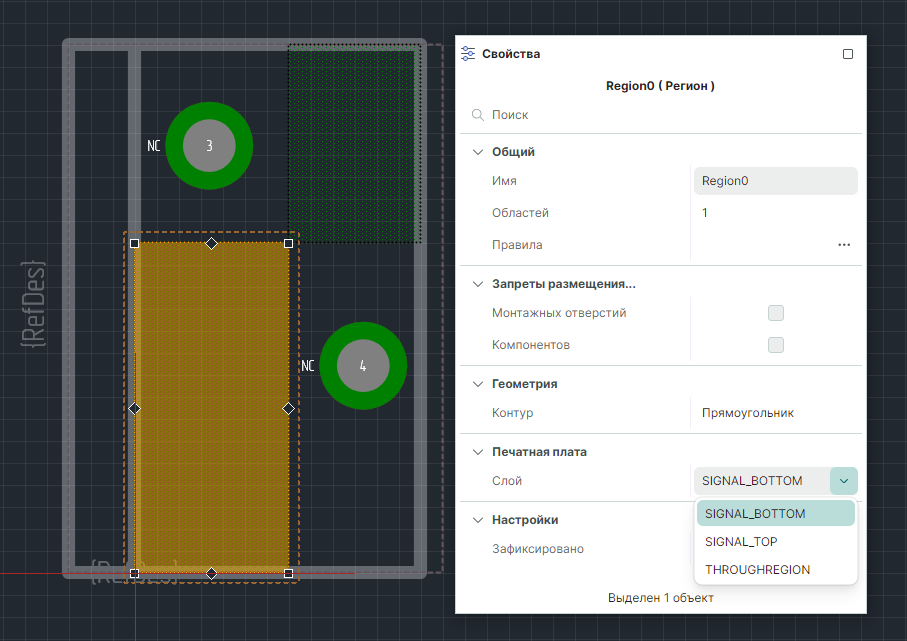907x641 pixels.
Task: Click green pad number 3
Action: click(209, 146)
